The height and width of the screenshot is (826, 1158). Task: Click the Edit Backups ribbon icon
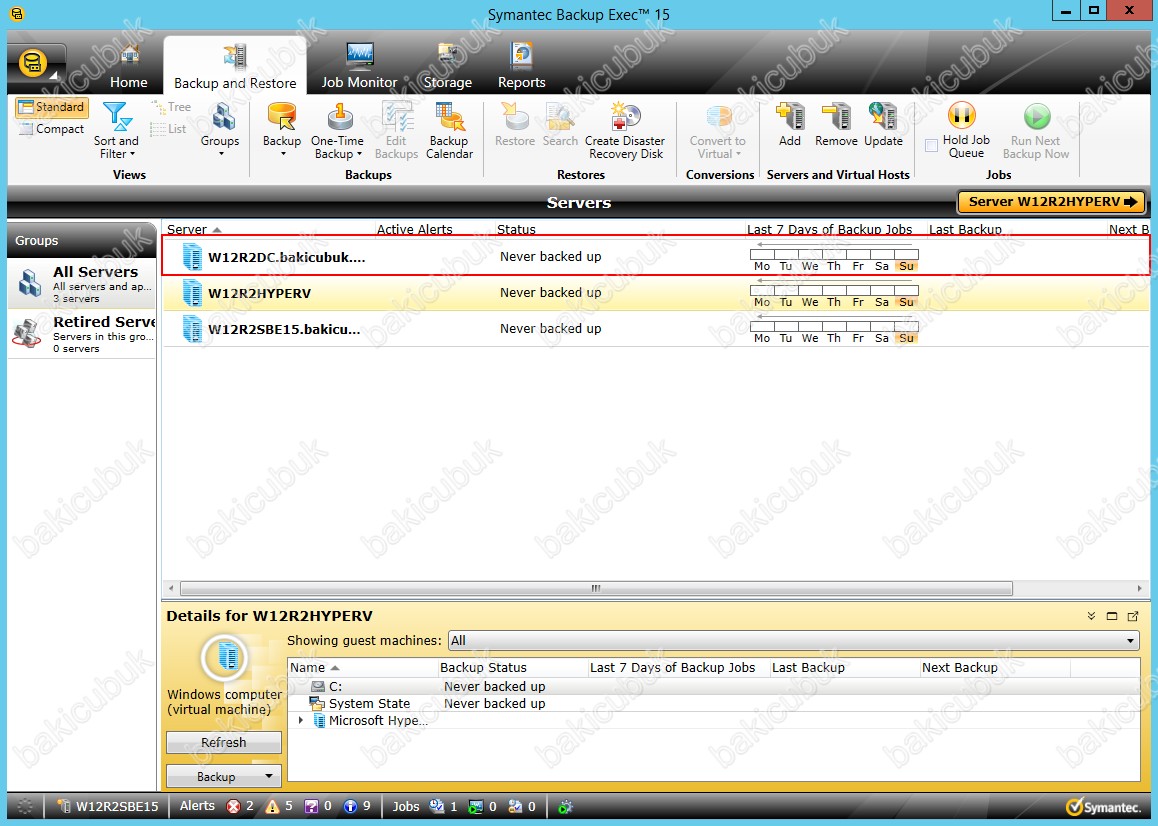point(397,118)
